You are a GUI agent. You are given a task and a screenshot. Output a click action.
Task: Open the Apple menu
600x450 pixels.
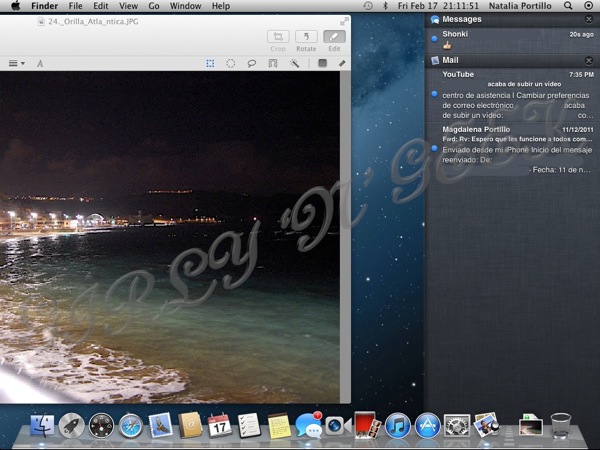click(x=15, y=6)
